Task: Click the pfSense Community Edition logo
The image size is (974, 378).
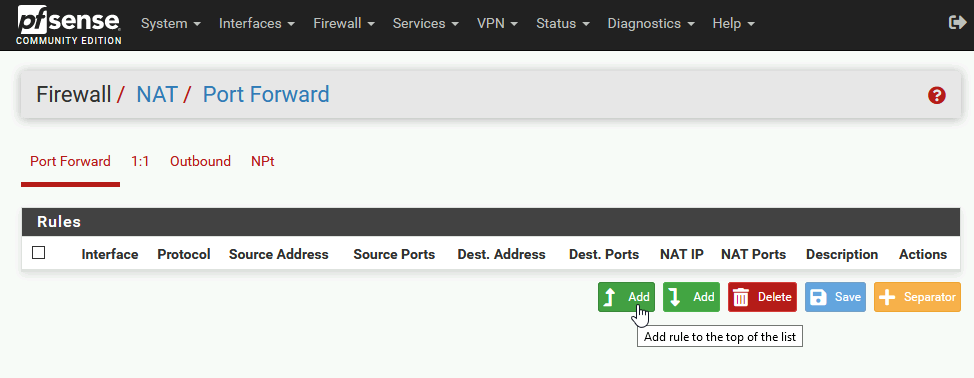Action: 69,25
